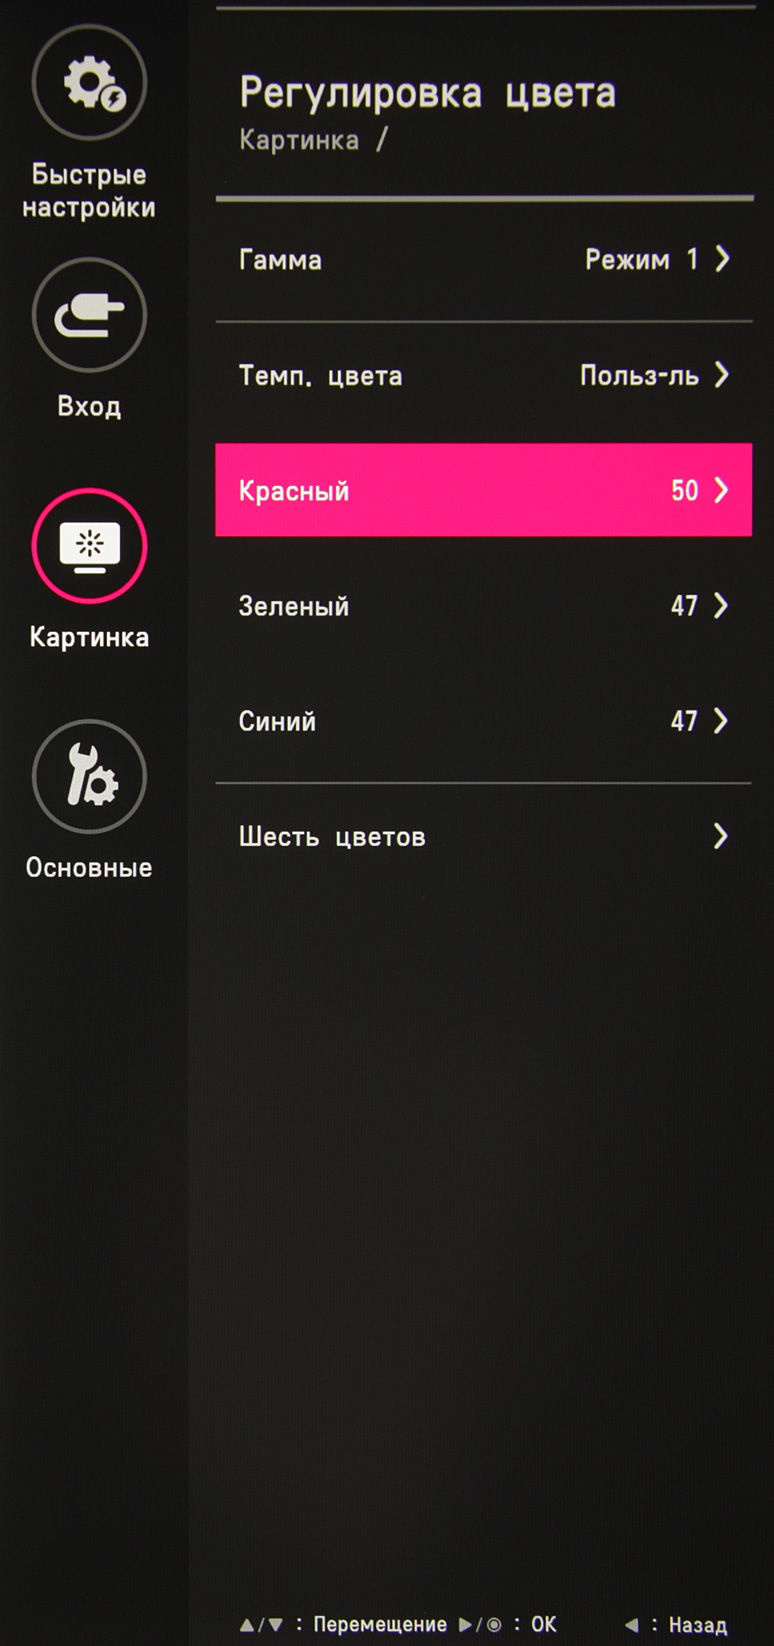Open Быстрые настройки gear icon
This screenshot has width=774, height=1646.
[89, 83]
